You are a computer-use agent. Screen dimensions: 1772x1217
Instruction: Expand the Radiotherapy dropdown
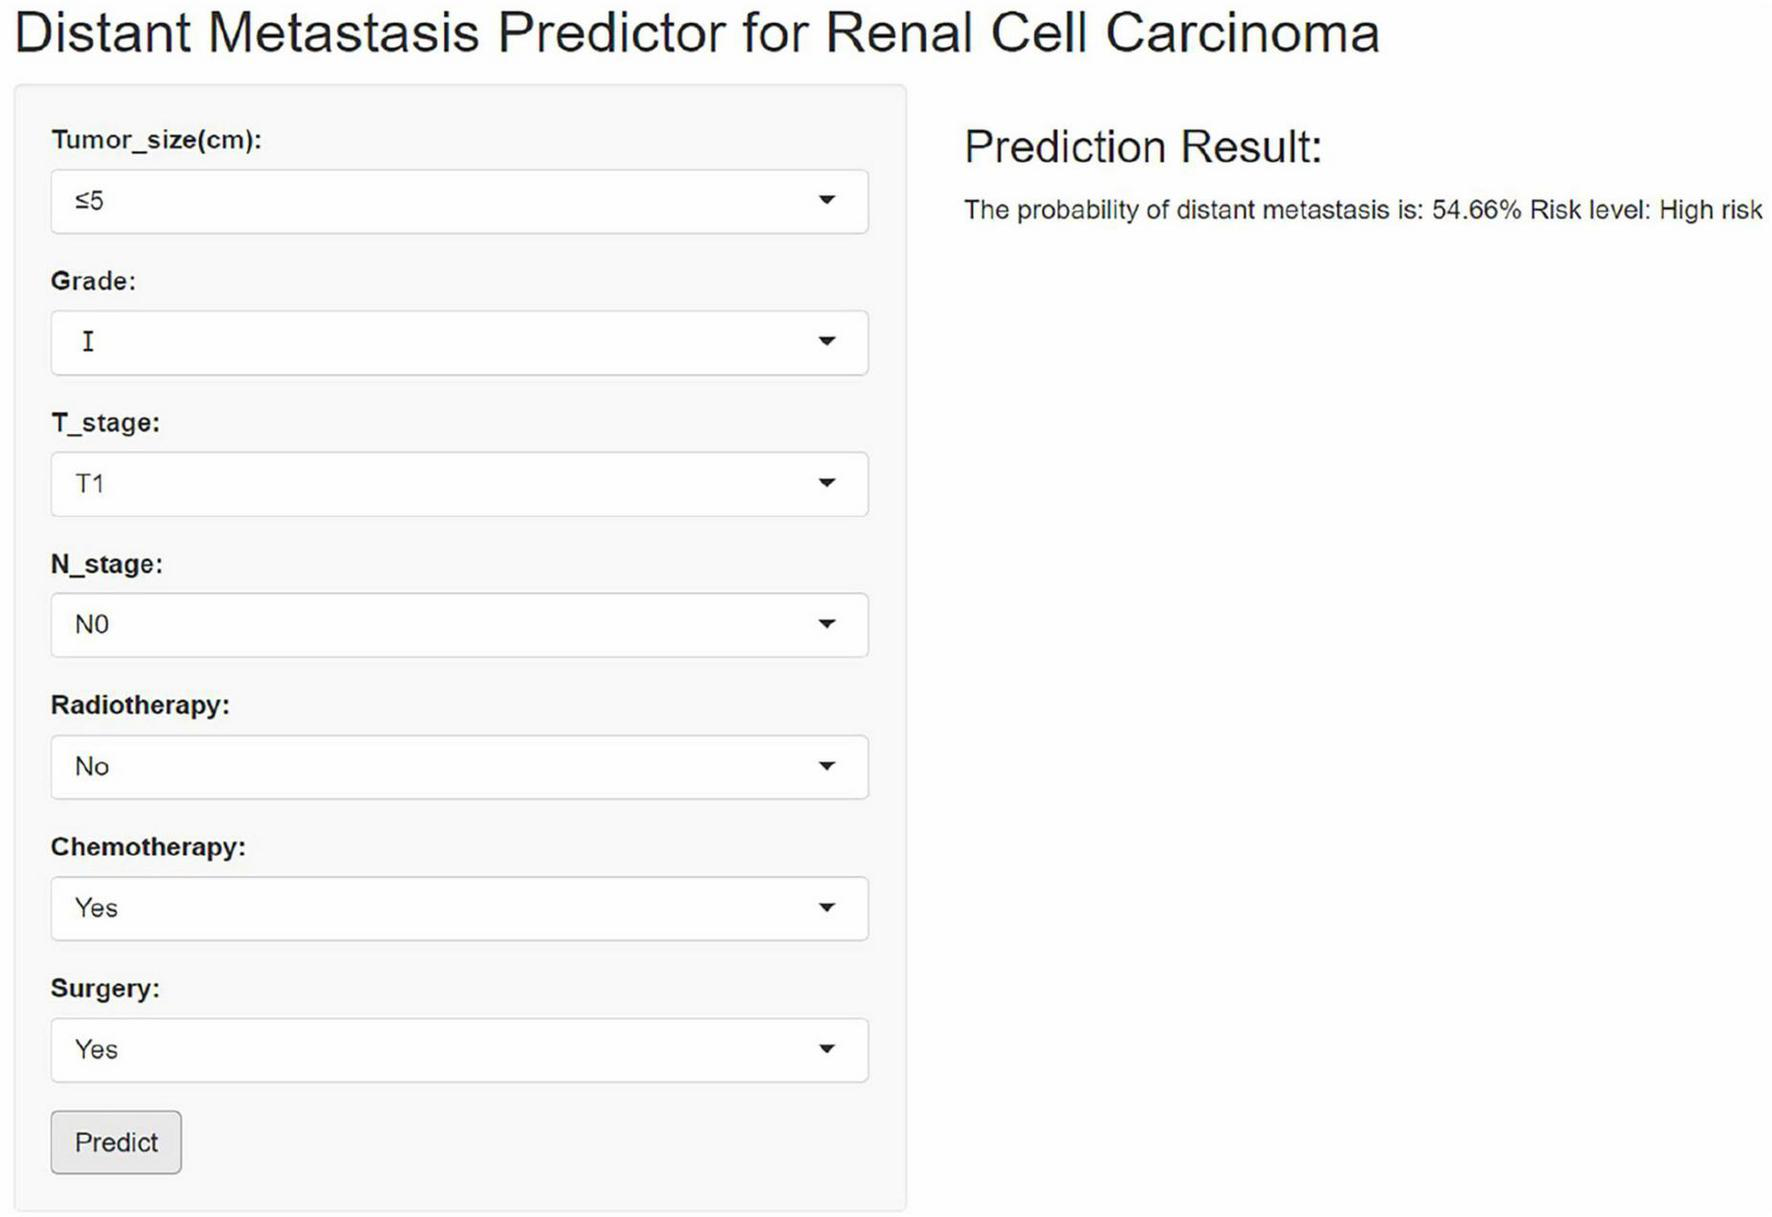pyautogui.click(x=459, y=767)
